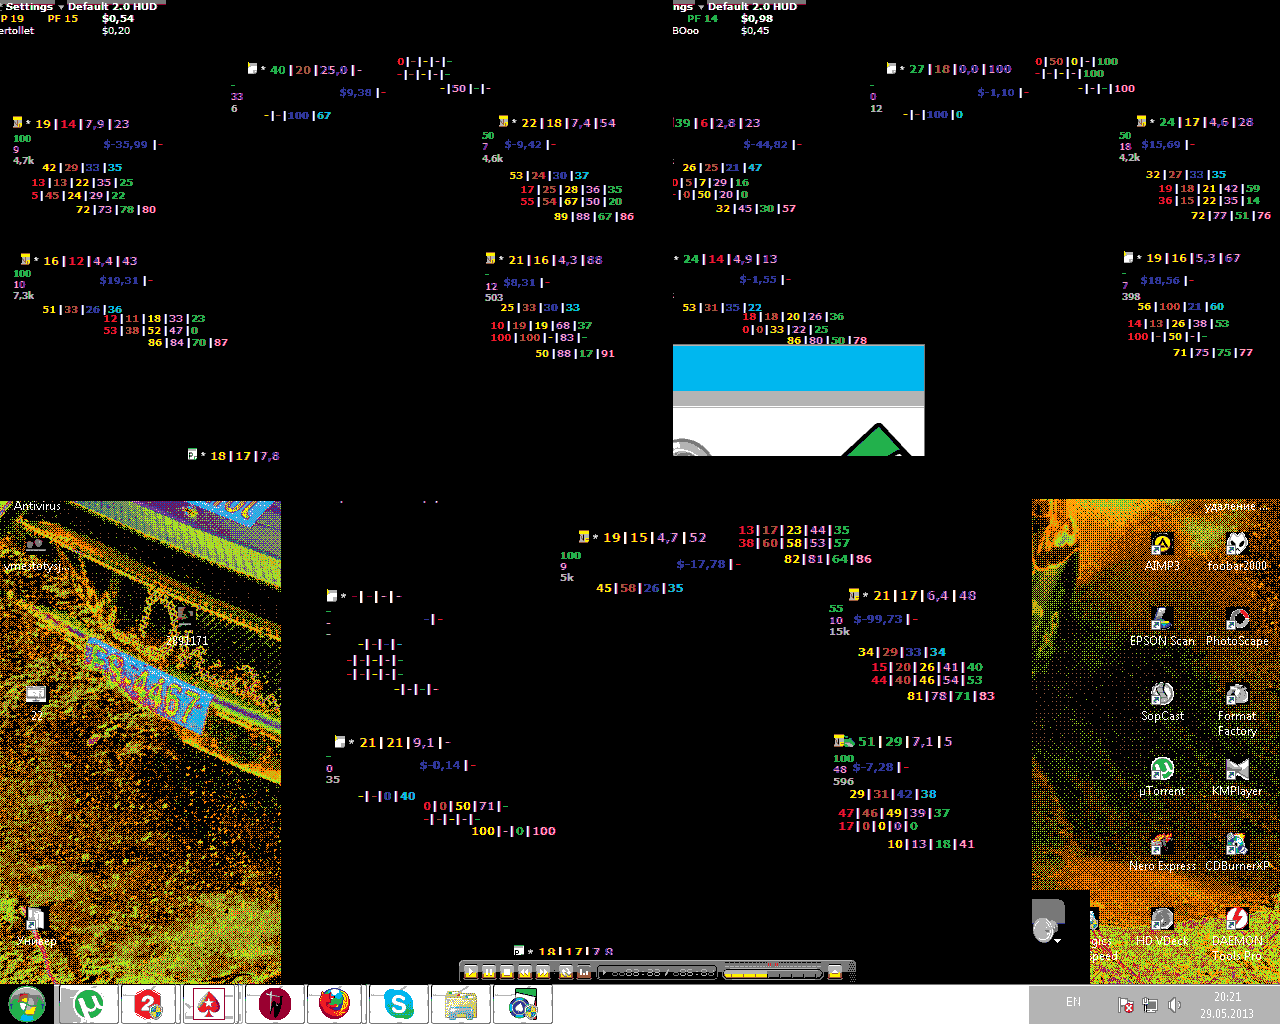Switch to Firefox in the taskbar
The width and height of the screenshot is (1280, 1024).
click(x=334, y=1004)
